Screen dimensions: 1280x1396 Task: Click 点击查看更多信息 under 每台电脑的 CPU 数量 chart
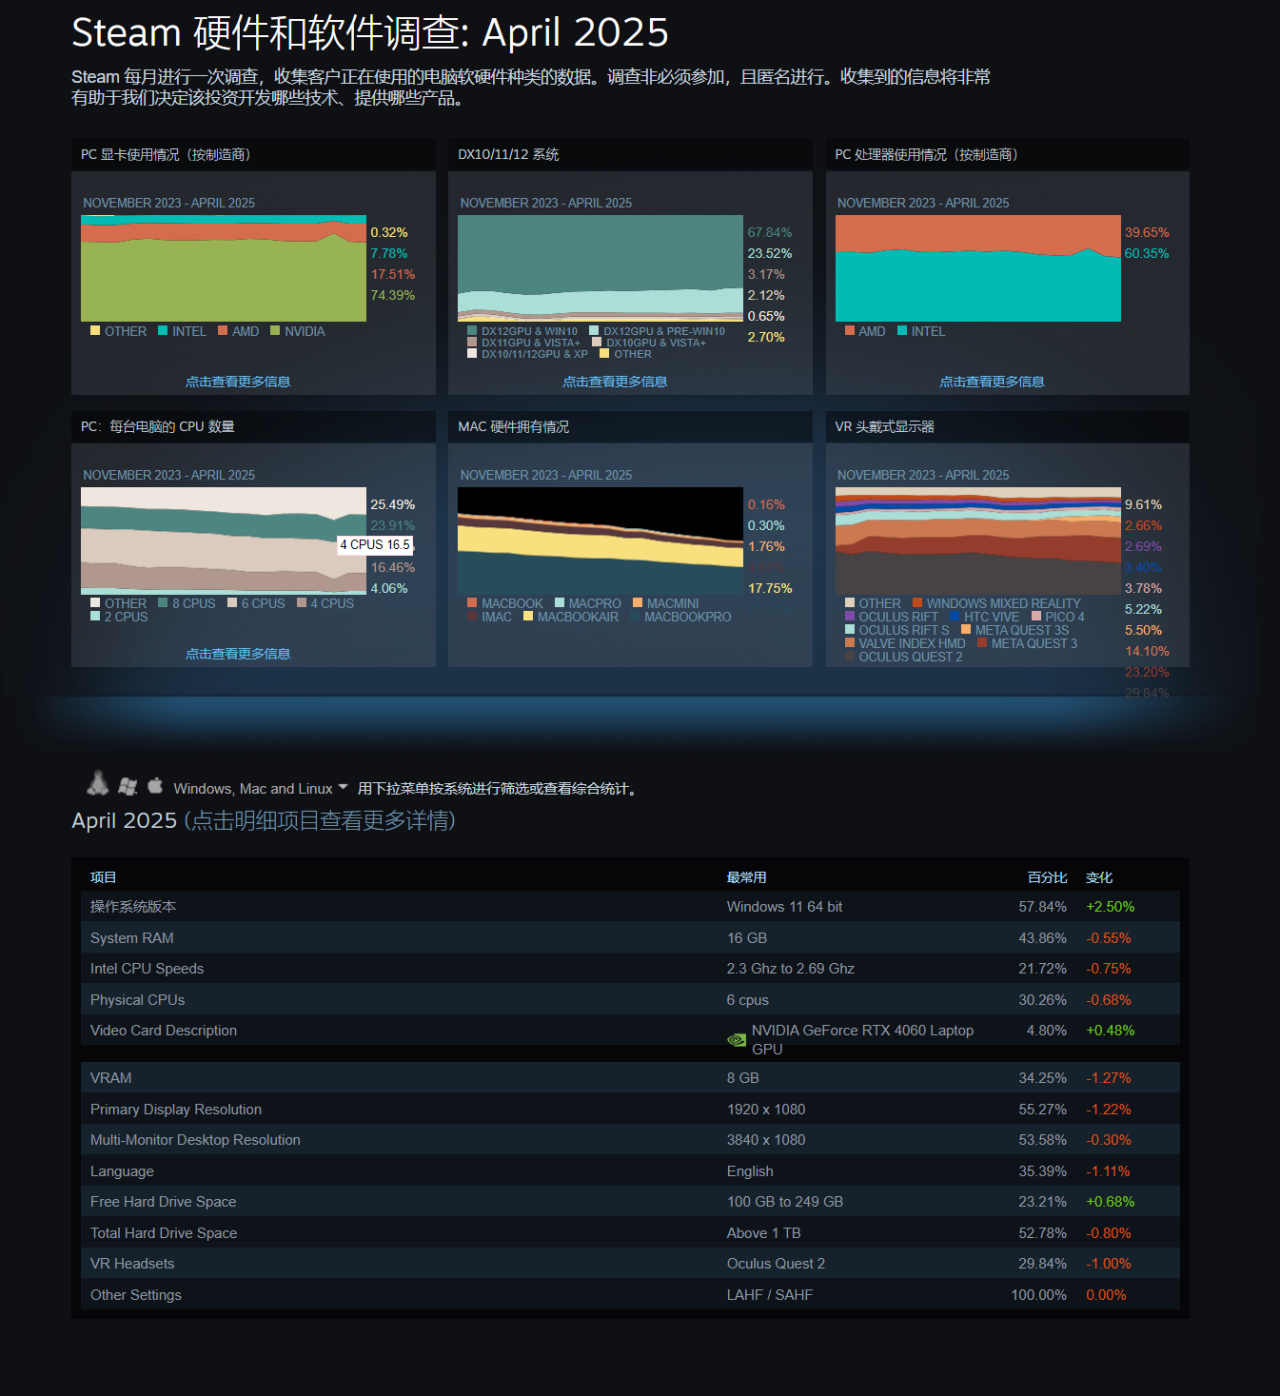pos(238,654)
